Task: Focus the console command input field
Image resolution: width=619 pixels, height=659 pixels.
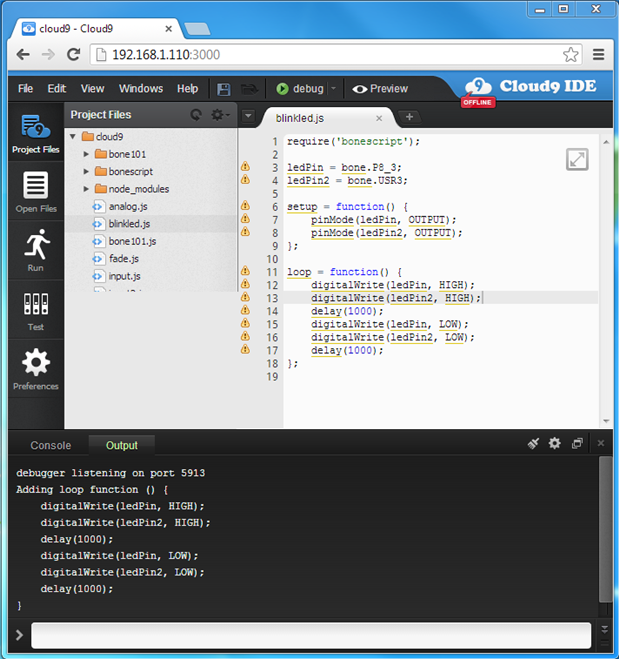Action: [x=311, y=635]
